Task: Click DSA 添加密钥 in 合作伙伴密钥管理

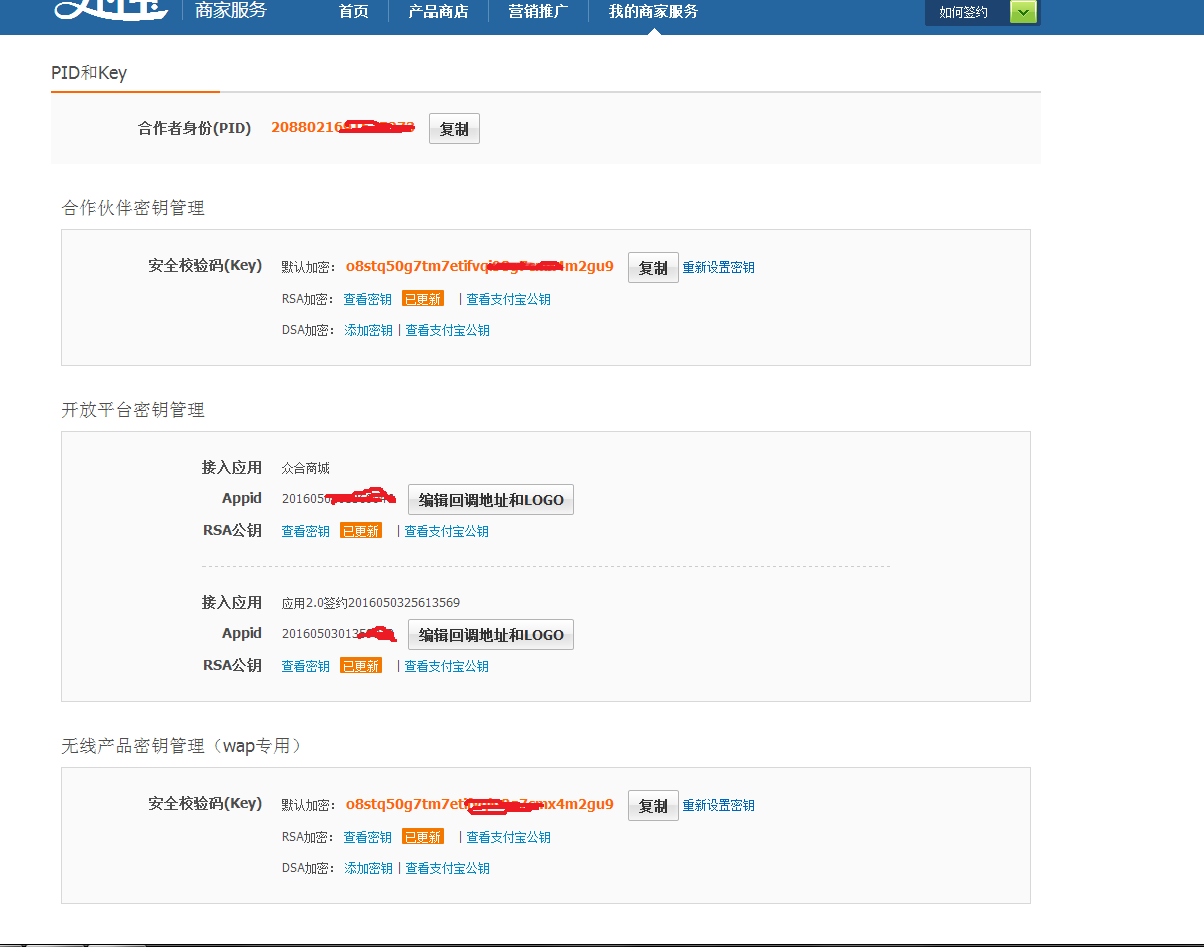Action: [368, 330]
